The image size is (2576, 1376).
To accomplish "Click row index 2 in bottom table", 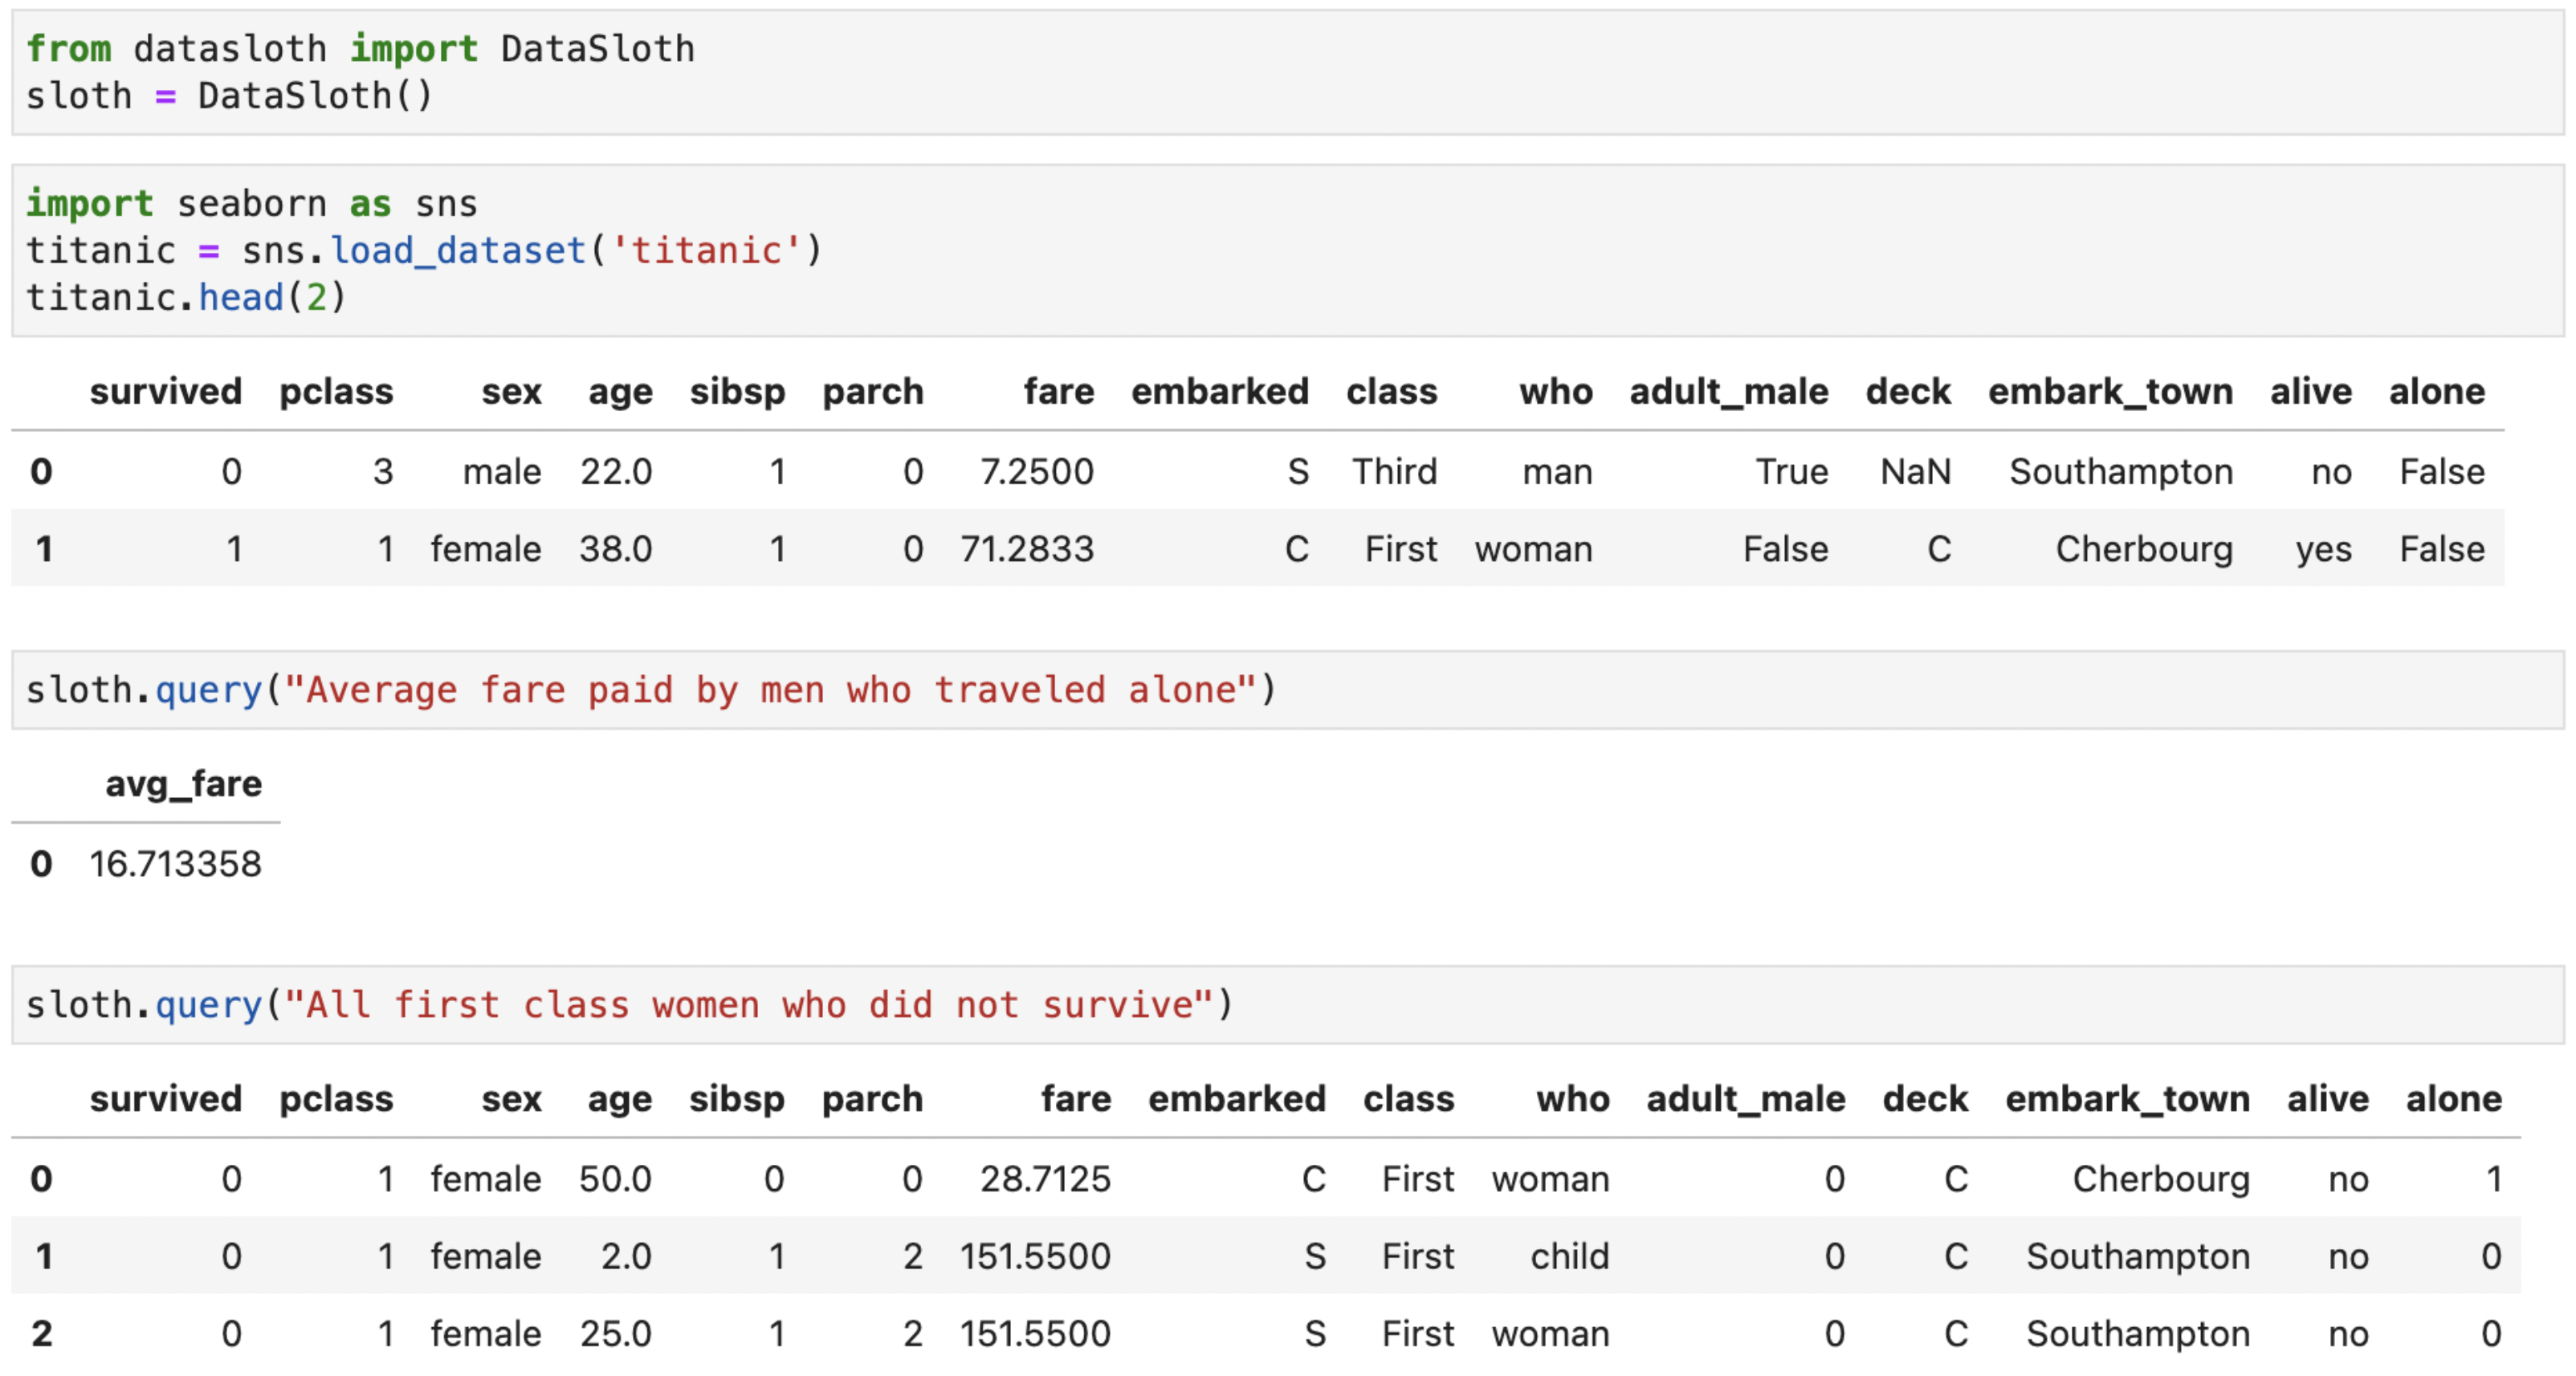I will coord(42,1333).
